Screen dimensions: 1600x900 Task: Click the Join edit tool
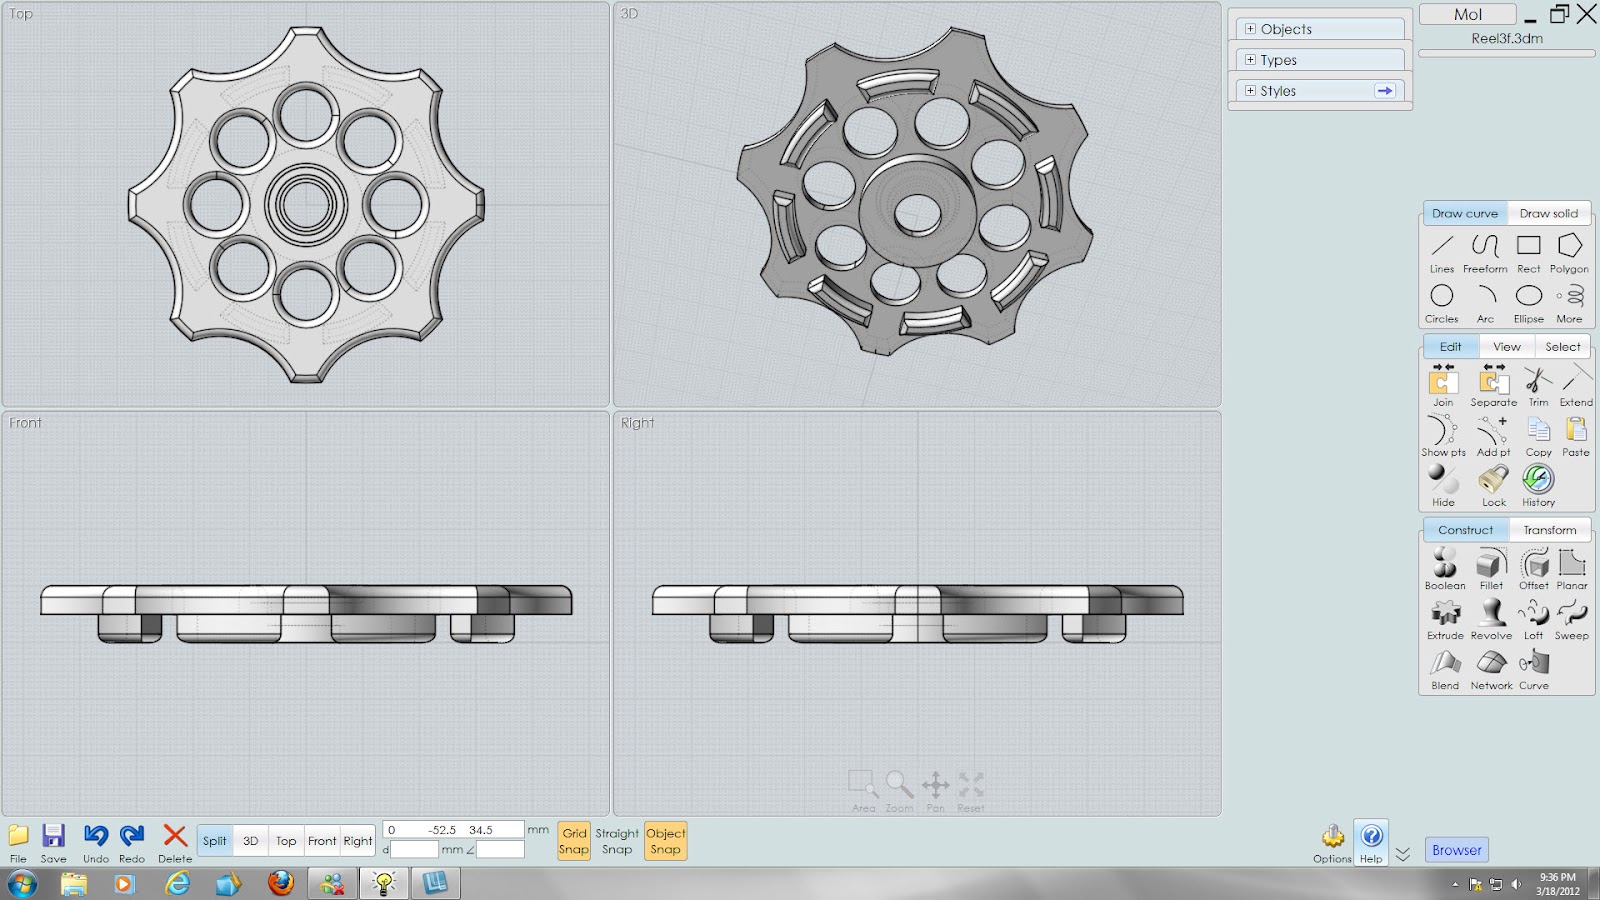click(1443, 386)
